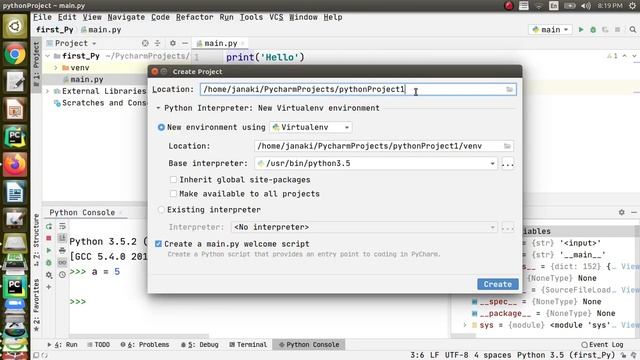
Task: Open Google Chrome from the Ubuntu dock
Action: tap(15, 54)
